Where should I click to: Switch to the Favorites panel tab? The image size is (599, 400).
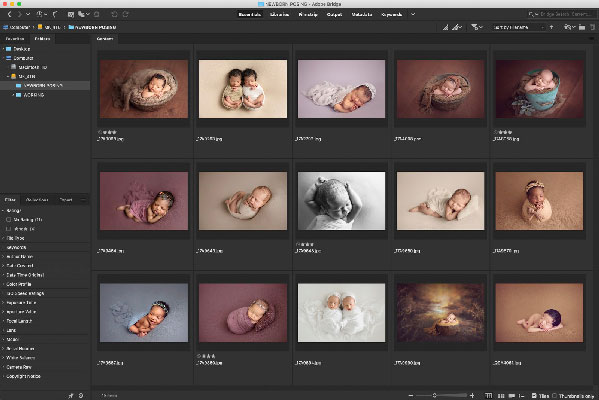[x=15, y=39]
